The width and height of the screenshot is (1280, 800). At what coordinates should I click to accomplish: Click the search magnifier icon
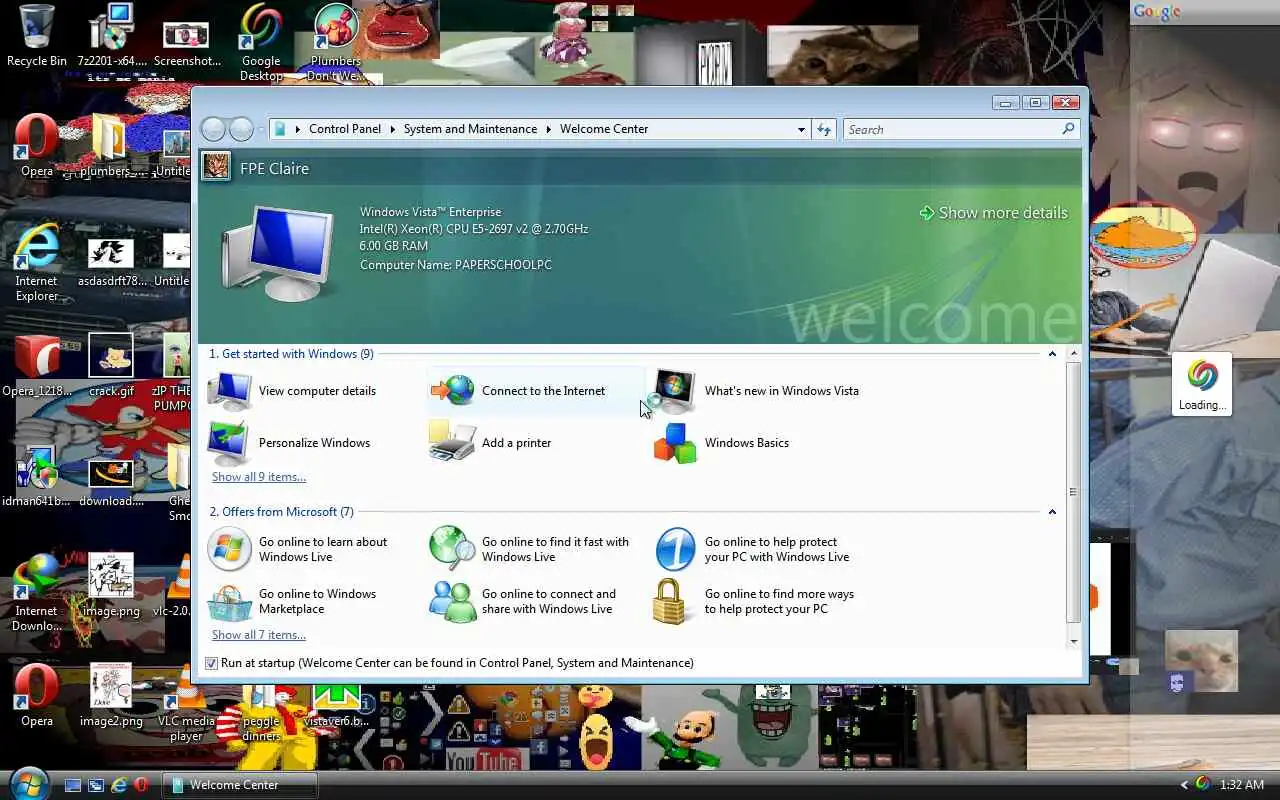1068,129
